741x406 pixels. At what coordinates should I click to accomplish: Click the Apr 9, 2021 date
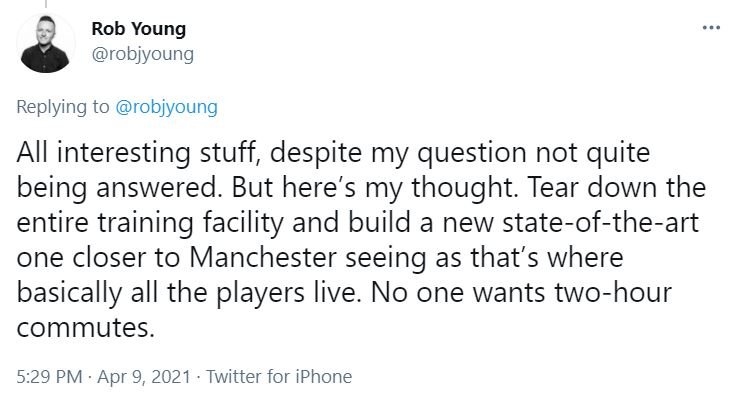pyautogui.click(x=144, y=377)
